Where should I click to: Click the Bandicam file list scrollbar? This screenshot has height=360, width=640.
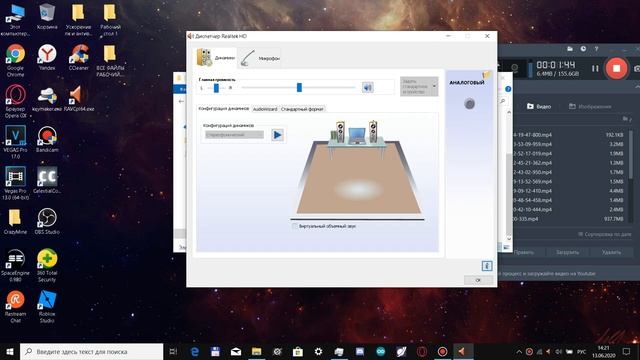pyautogui.click(x=631, y=155)
